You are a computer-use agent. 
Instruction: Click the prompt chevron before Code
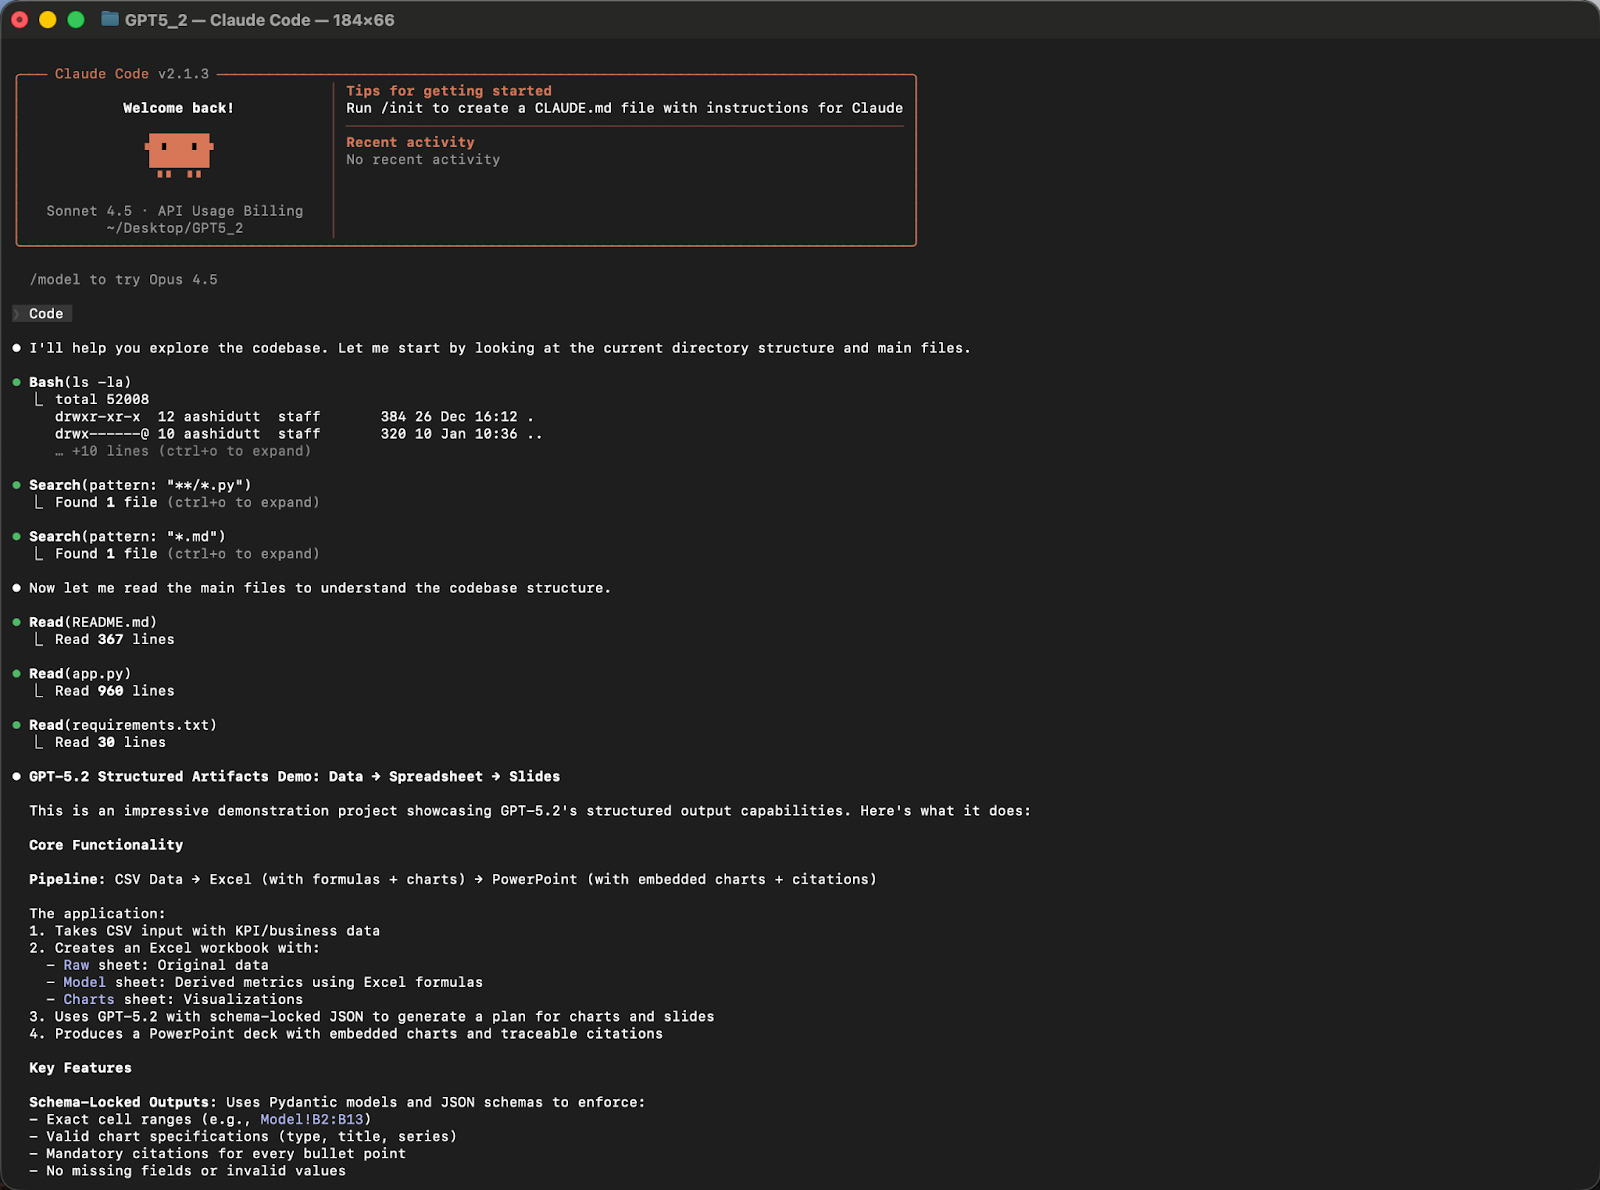coord(17,314)
